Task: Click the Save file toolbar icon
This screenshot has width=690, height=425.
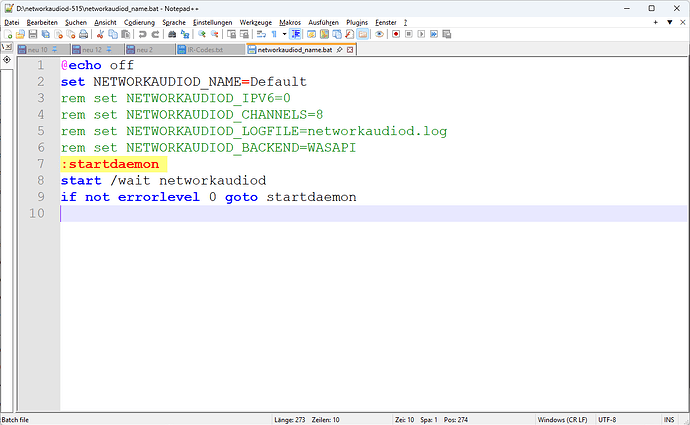Action: coord(33,33)
